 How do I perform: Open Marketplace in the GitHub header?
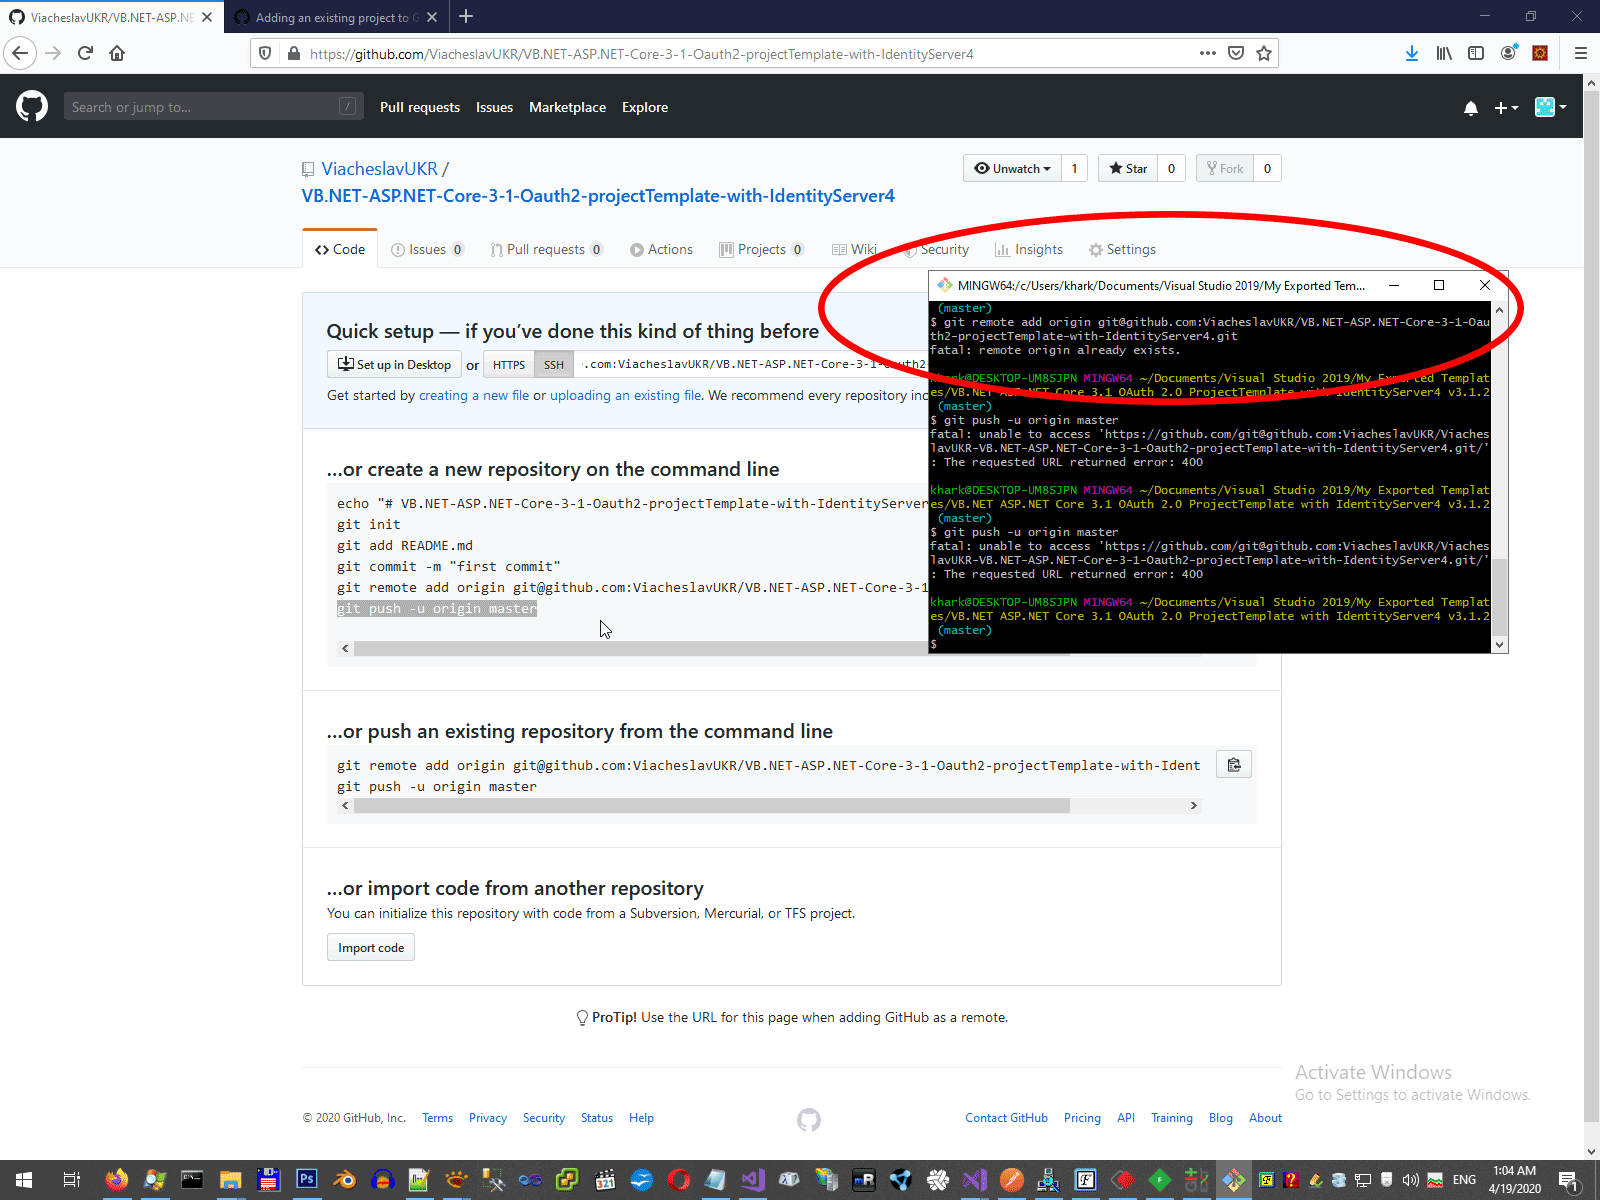567,107
